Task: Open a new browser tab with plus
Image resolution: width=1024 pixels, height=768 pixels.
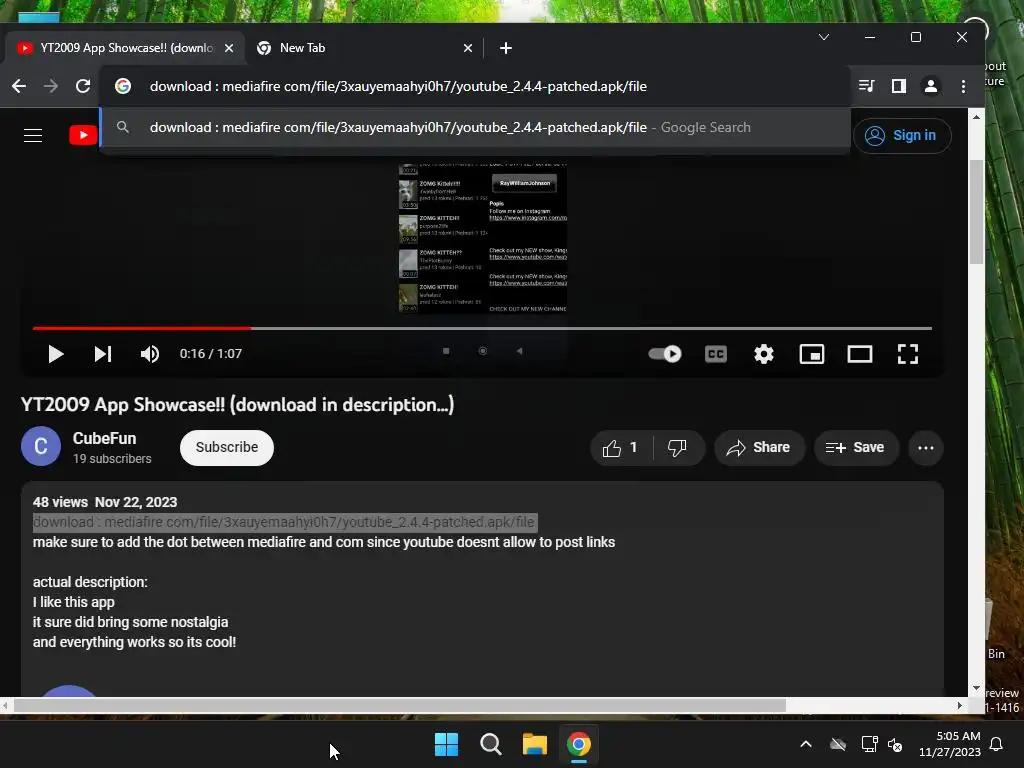Action: [505, 48]
